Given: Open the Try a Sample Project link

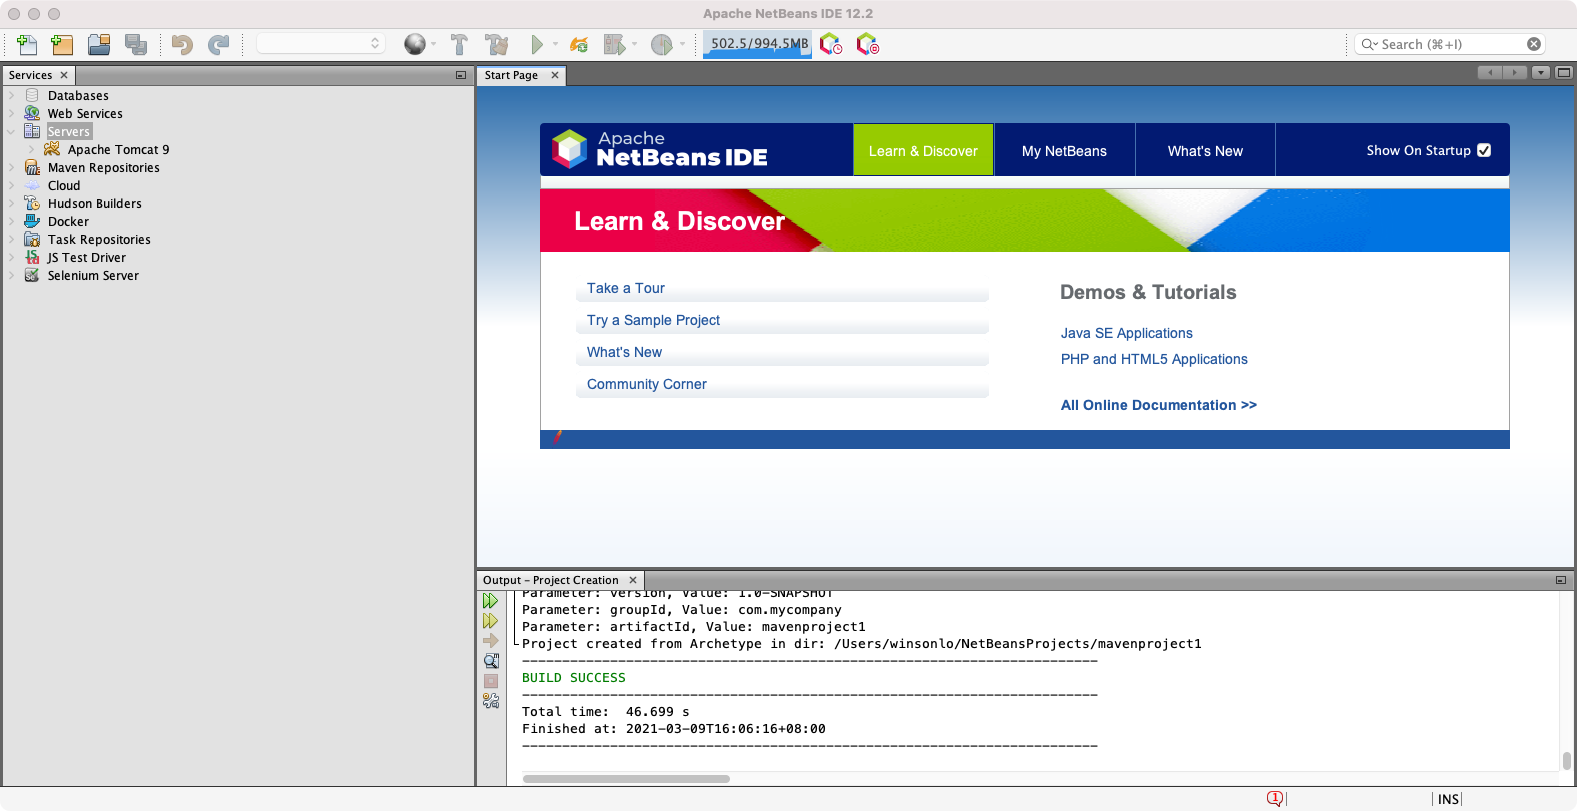Looking at the screenshot, I should point(653,320).
